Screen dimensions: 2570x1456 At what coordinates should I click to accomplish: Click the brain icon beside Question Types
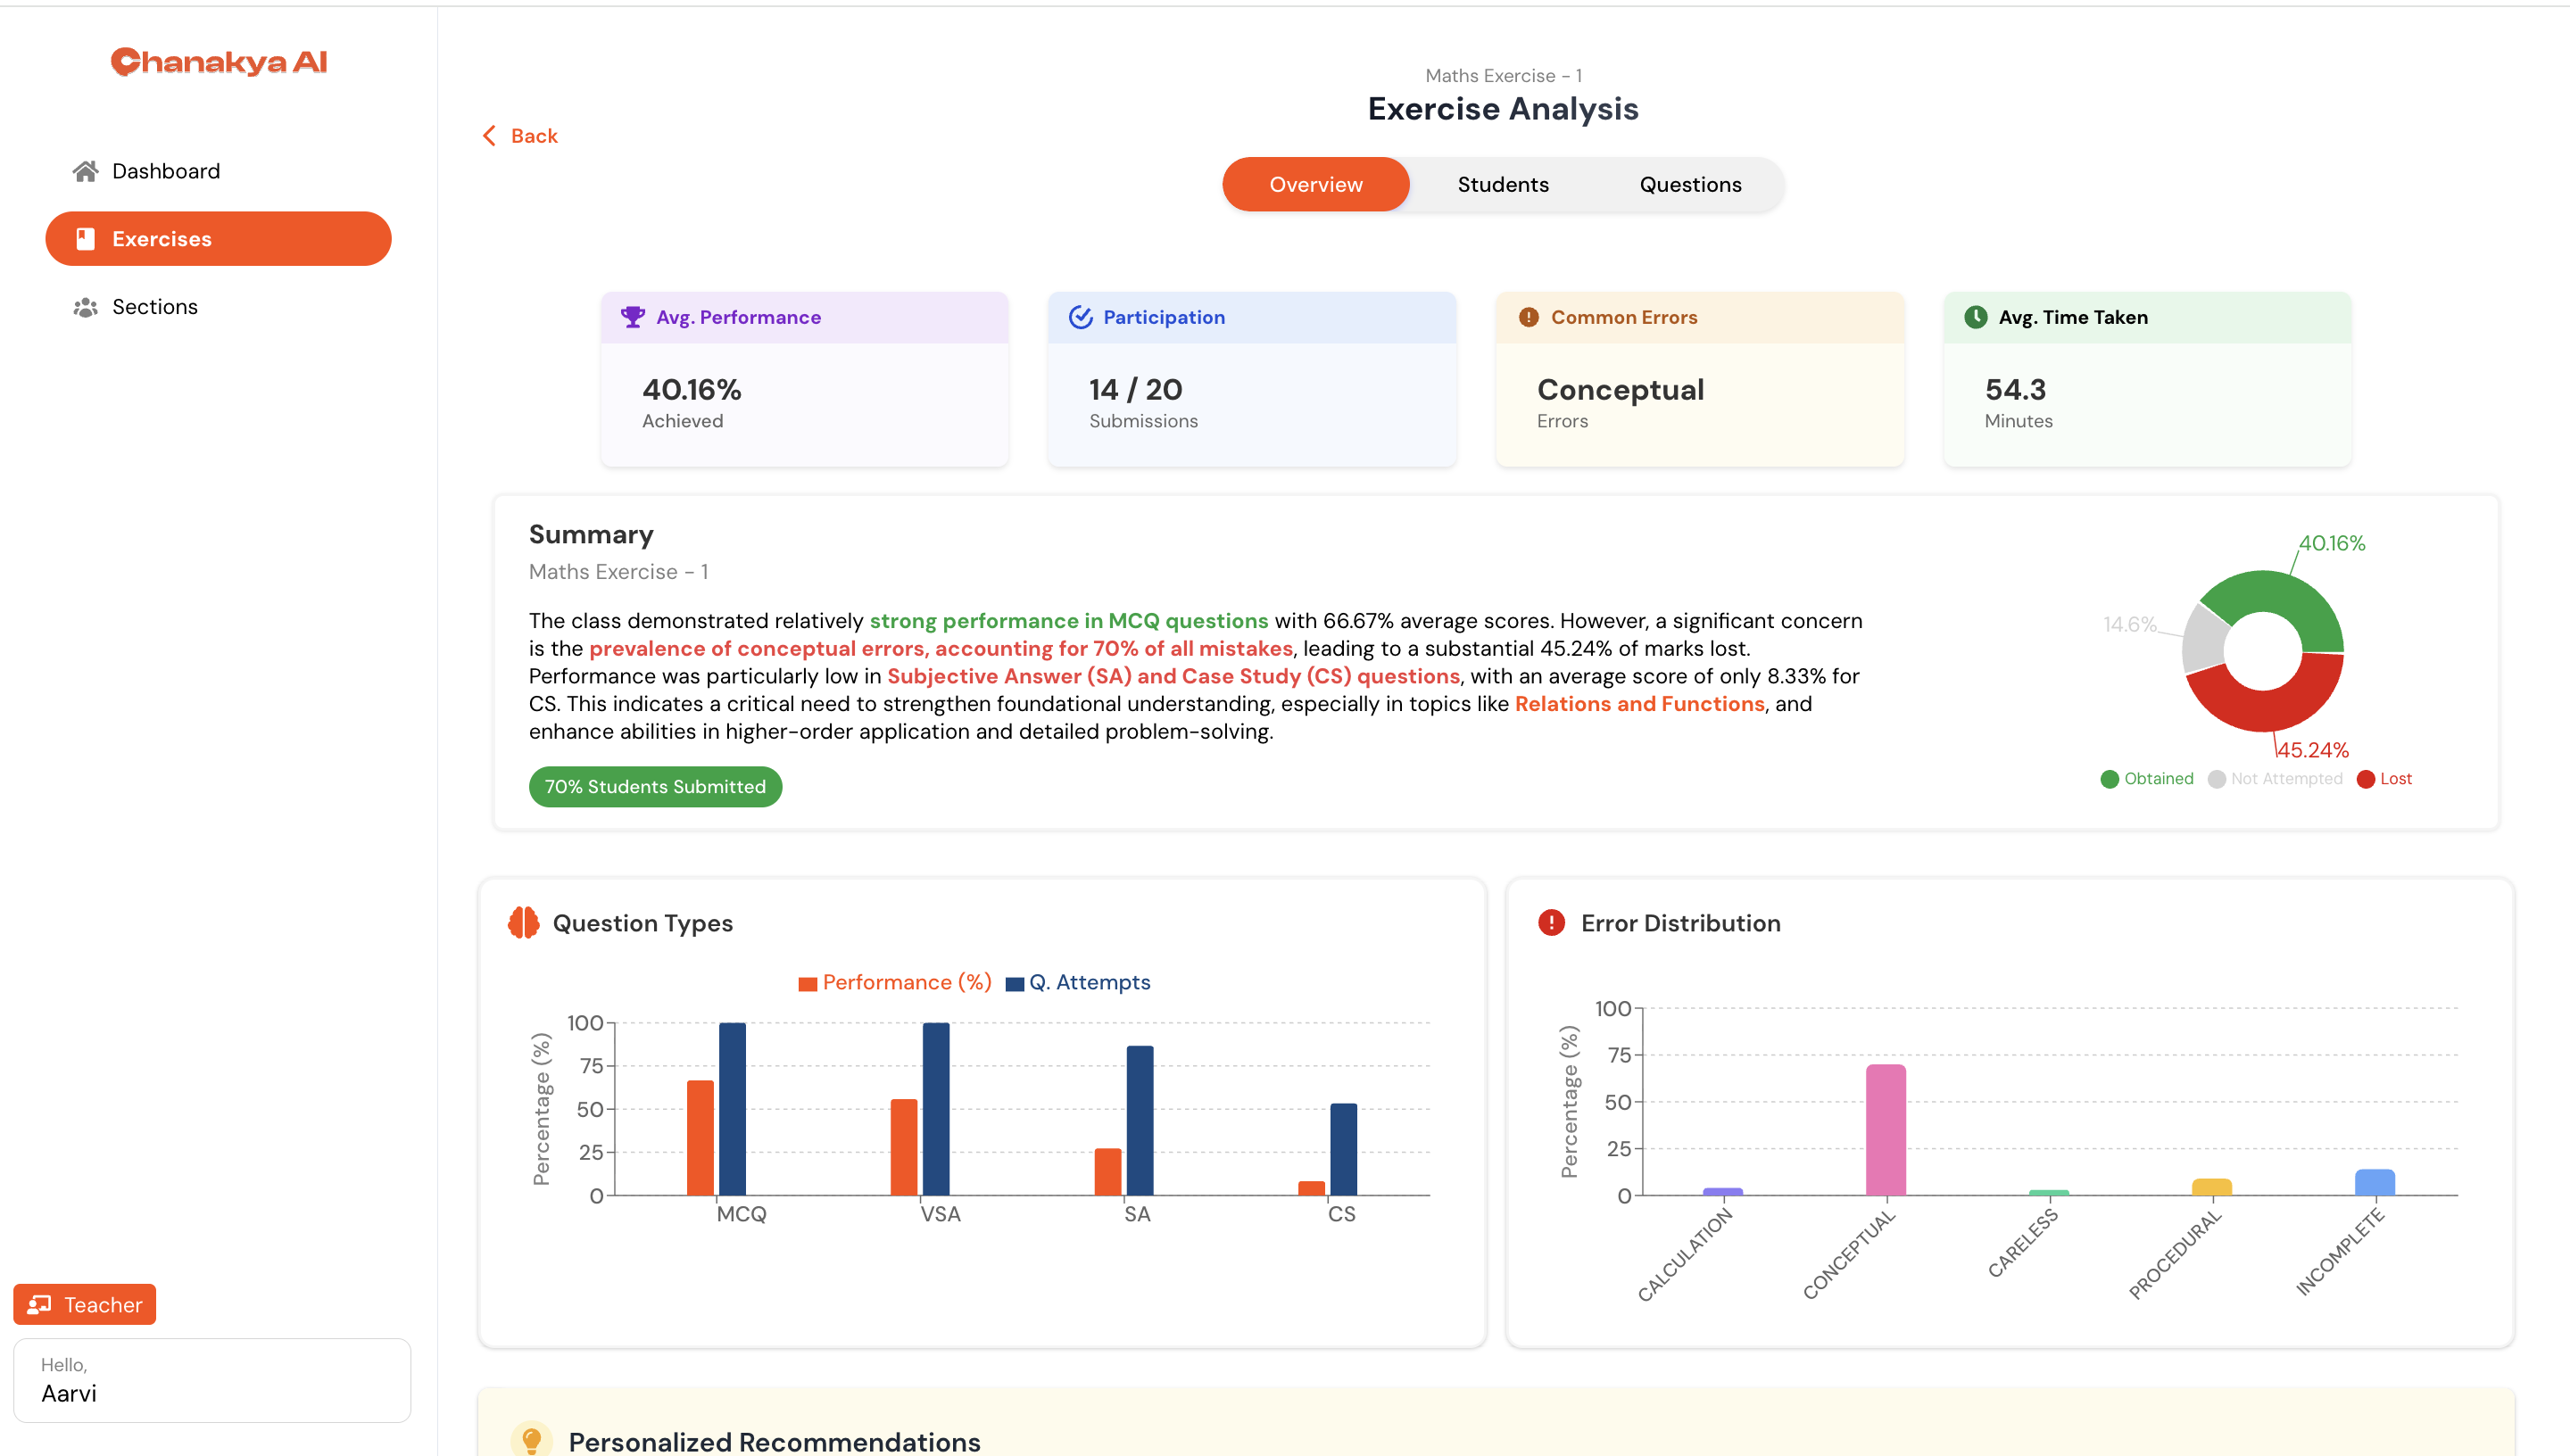(x=523, y=922)
